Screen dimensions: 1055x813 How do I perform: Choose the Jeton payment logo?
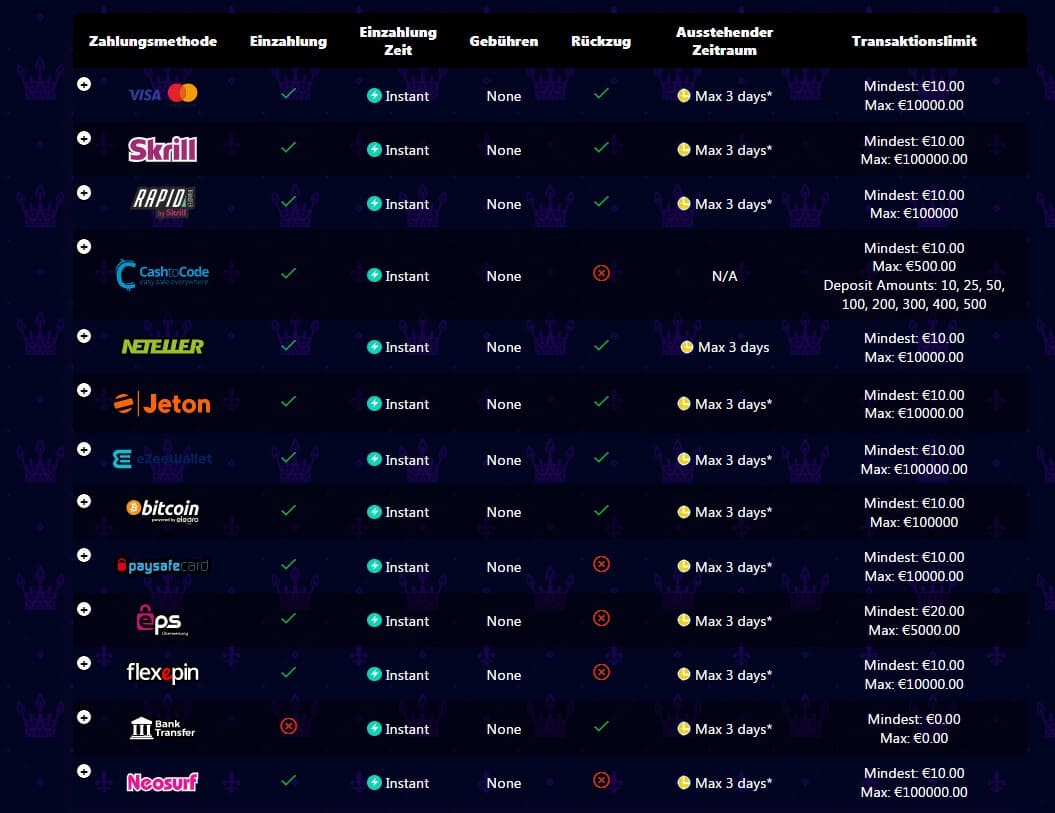[162, 404]
